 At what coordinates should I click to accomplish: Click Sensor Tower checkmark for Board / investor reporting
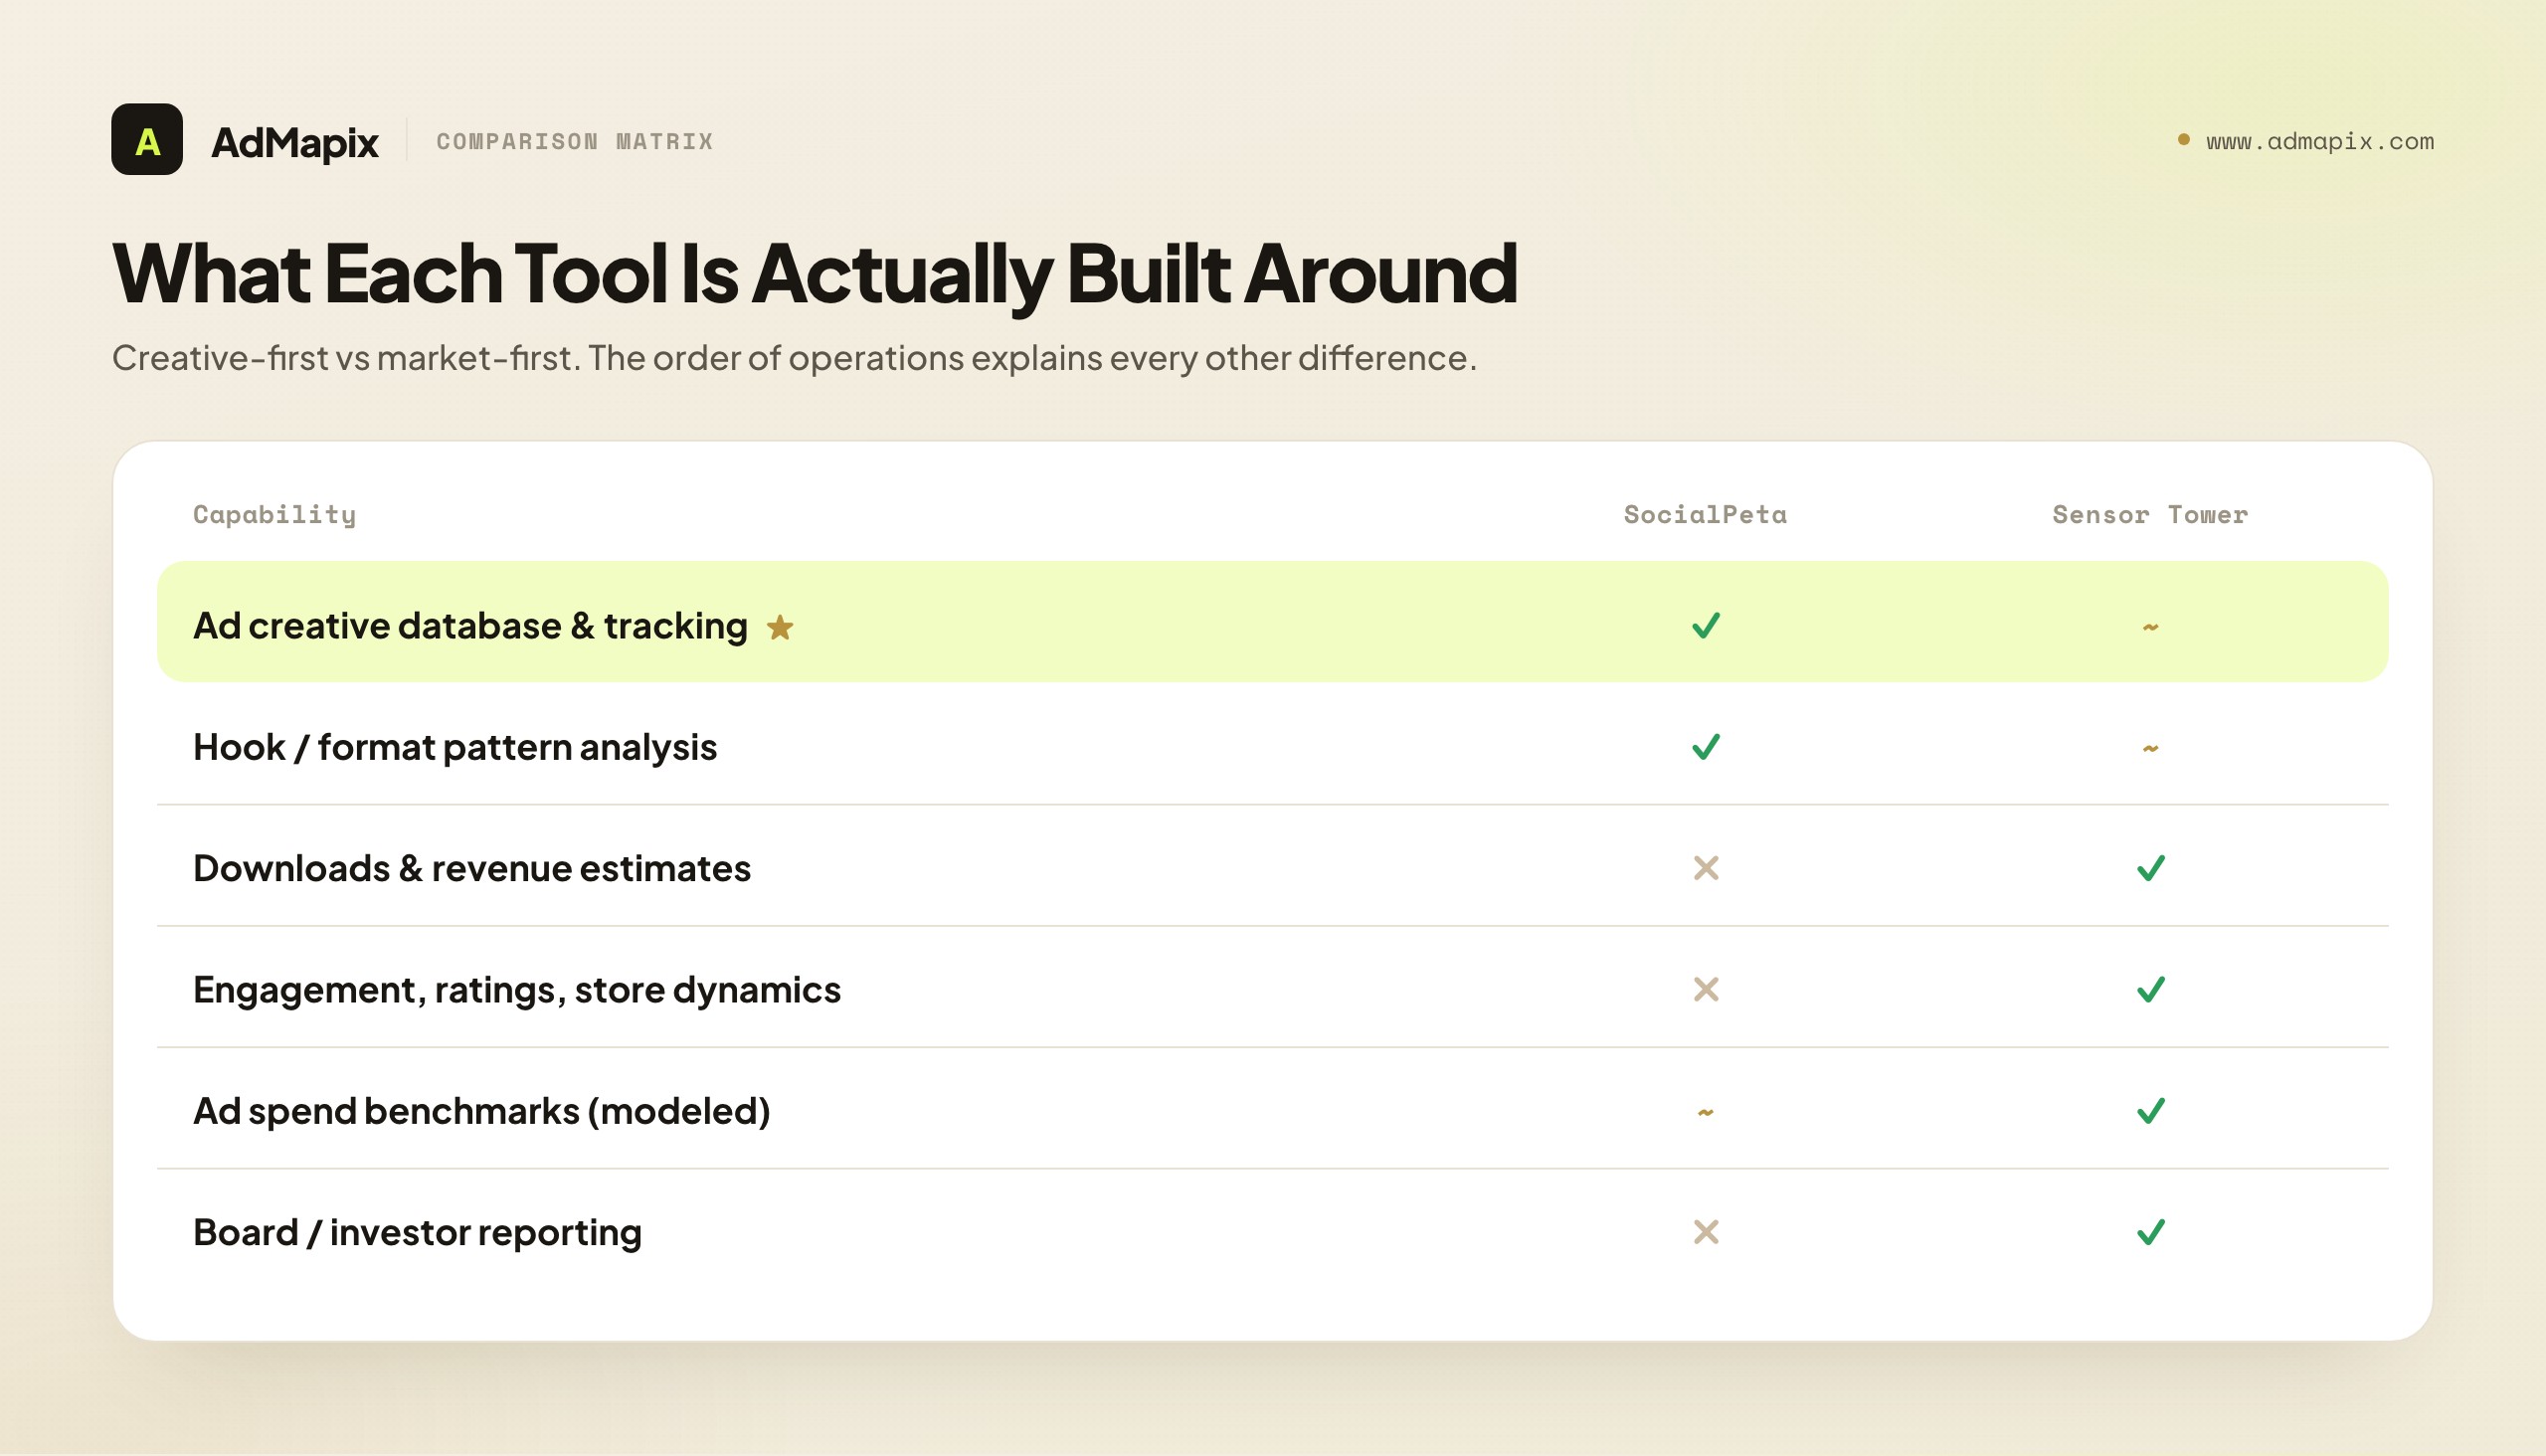[2151, 1232]
